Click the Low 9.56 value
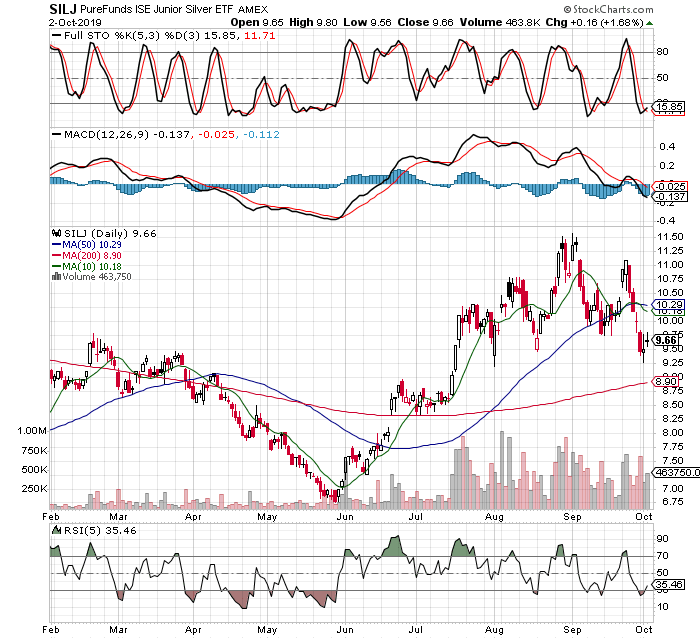700x639 pixels. [367, 22]
